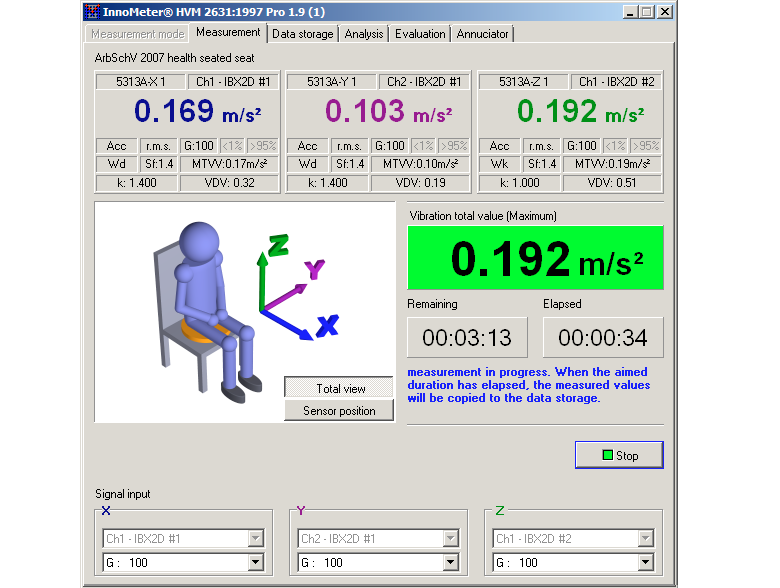Click the green square indicator on Stop
This screenshot has width=780, height=588.
[606, 456]
